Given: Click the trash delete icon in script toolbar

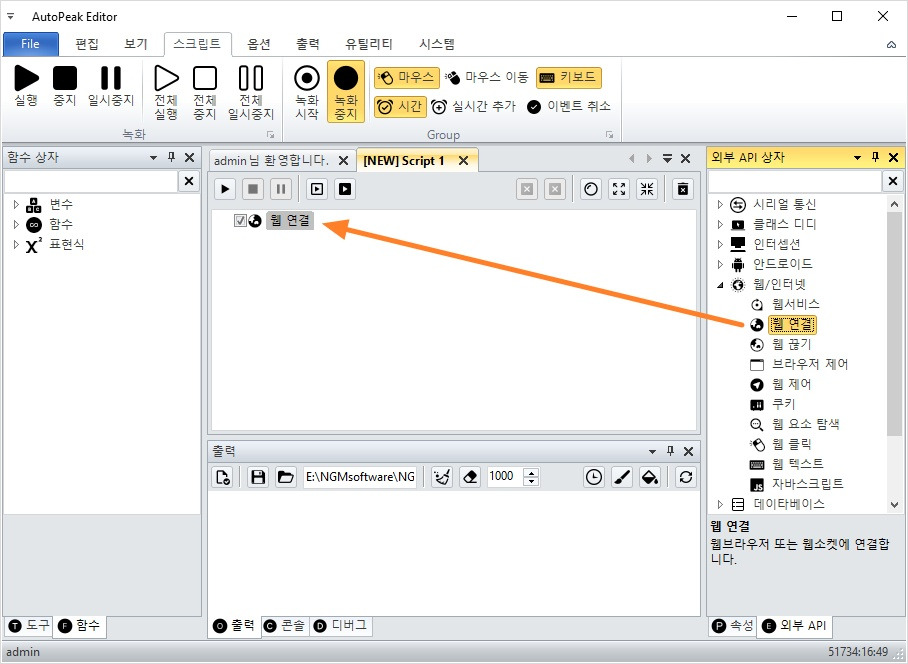Looking at the screenshot, I should pos(683,189).
